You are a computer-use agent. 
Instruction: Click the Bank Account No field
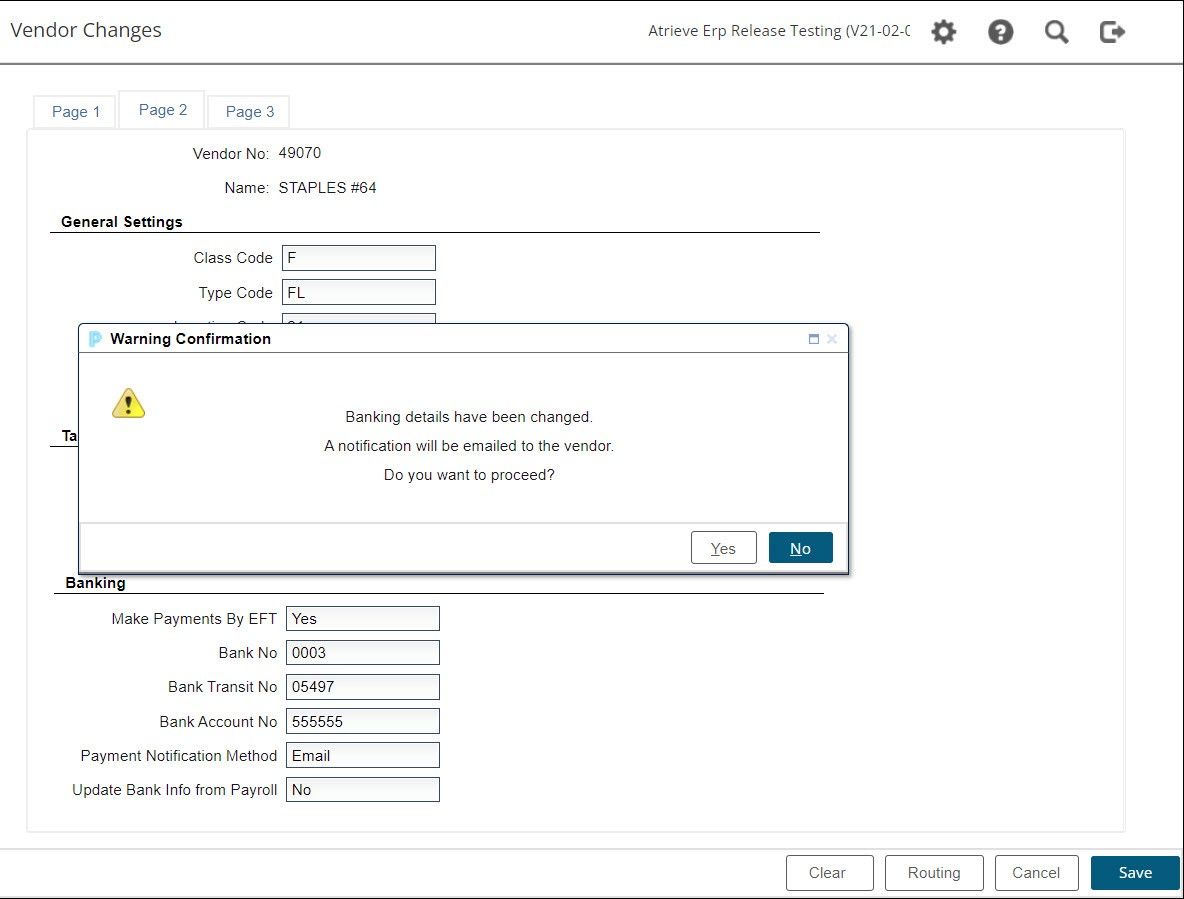click(x=362, y=721)
